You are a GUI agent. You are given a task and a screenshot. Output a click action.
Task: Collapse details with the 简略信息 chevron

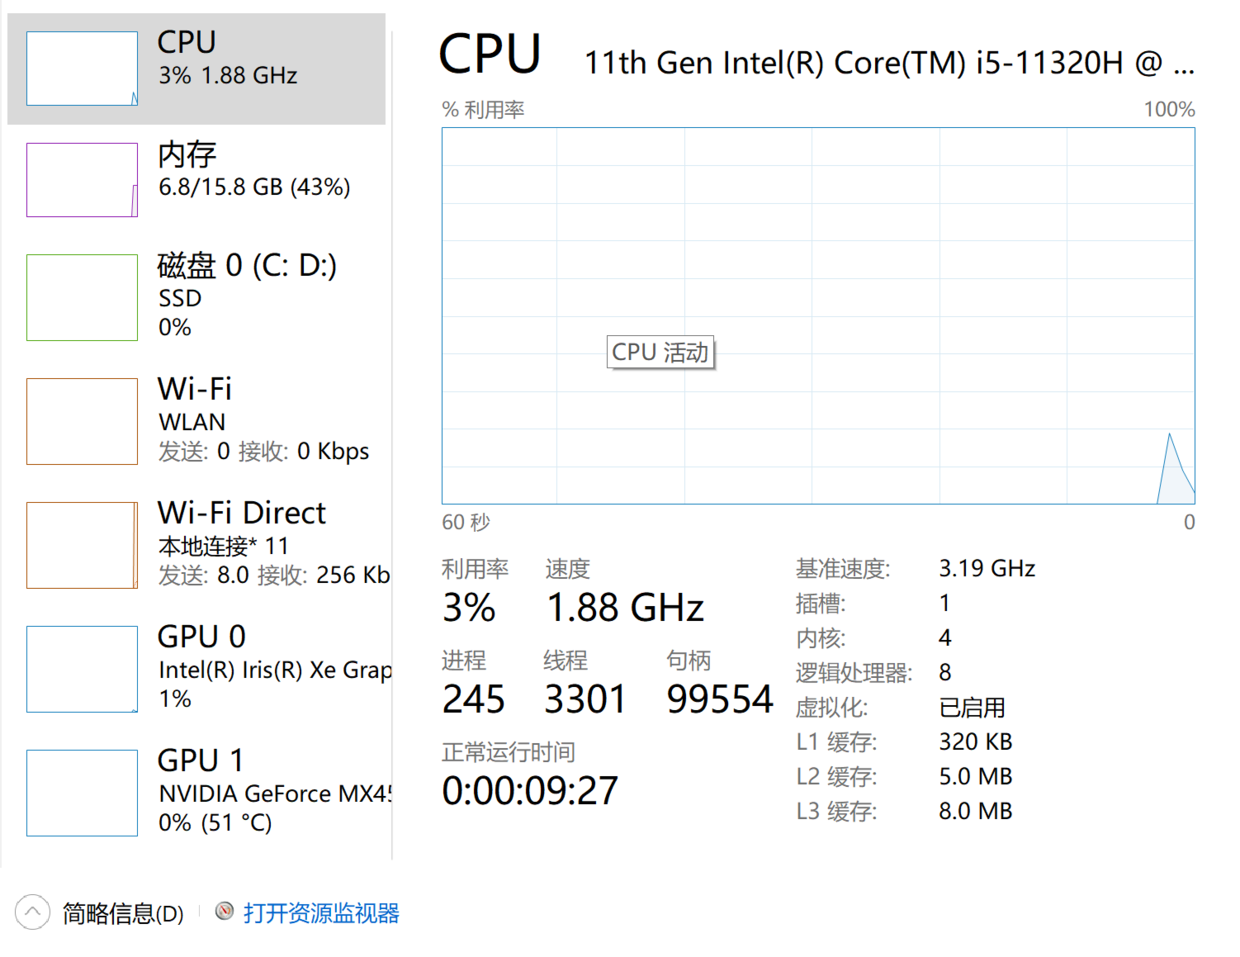33,912
